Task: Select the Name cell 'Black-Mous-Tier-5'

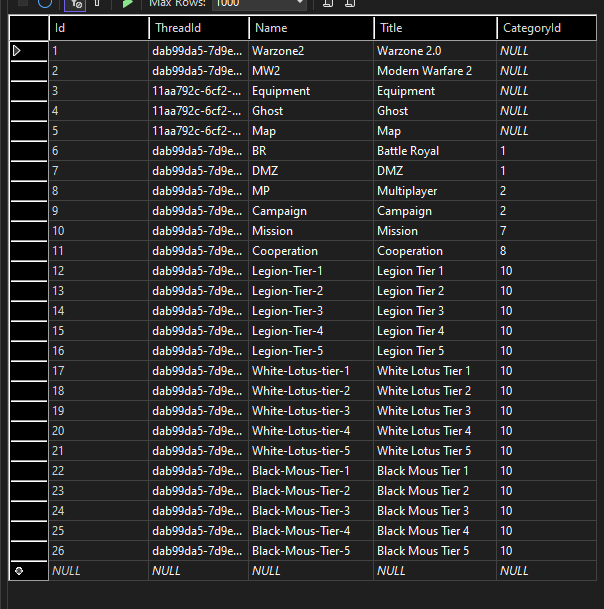Action: coord(311,551)
